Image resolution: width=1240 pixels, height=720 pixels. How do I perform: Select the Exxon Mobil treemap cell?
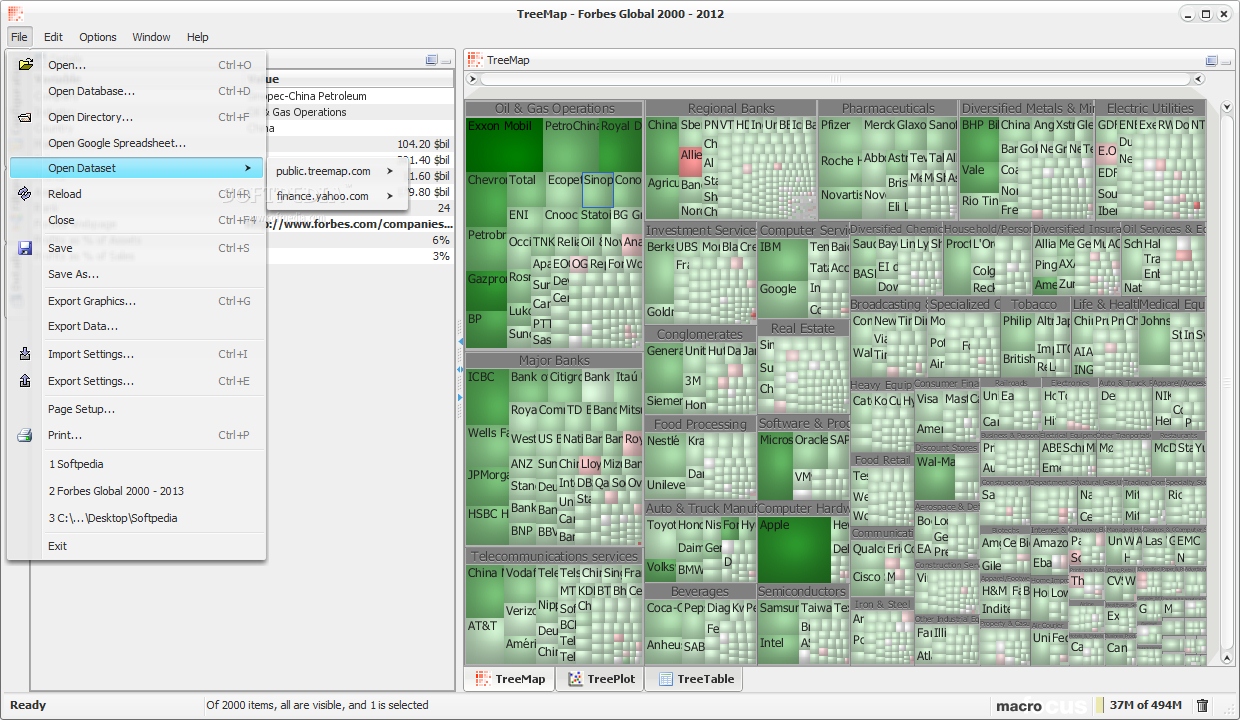pos(504,145)
